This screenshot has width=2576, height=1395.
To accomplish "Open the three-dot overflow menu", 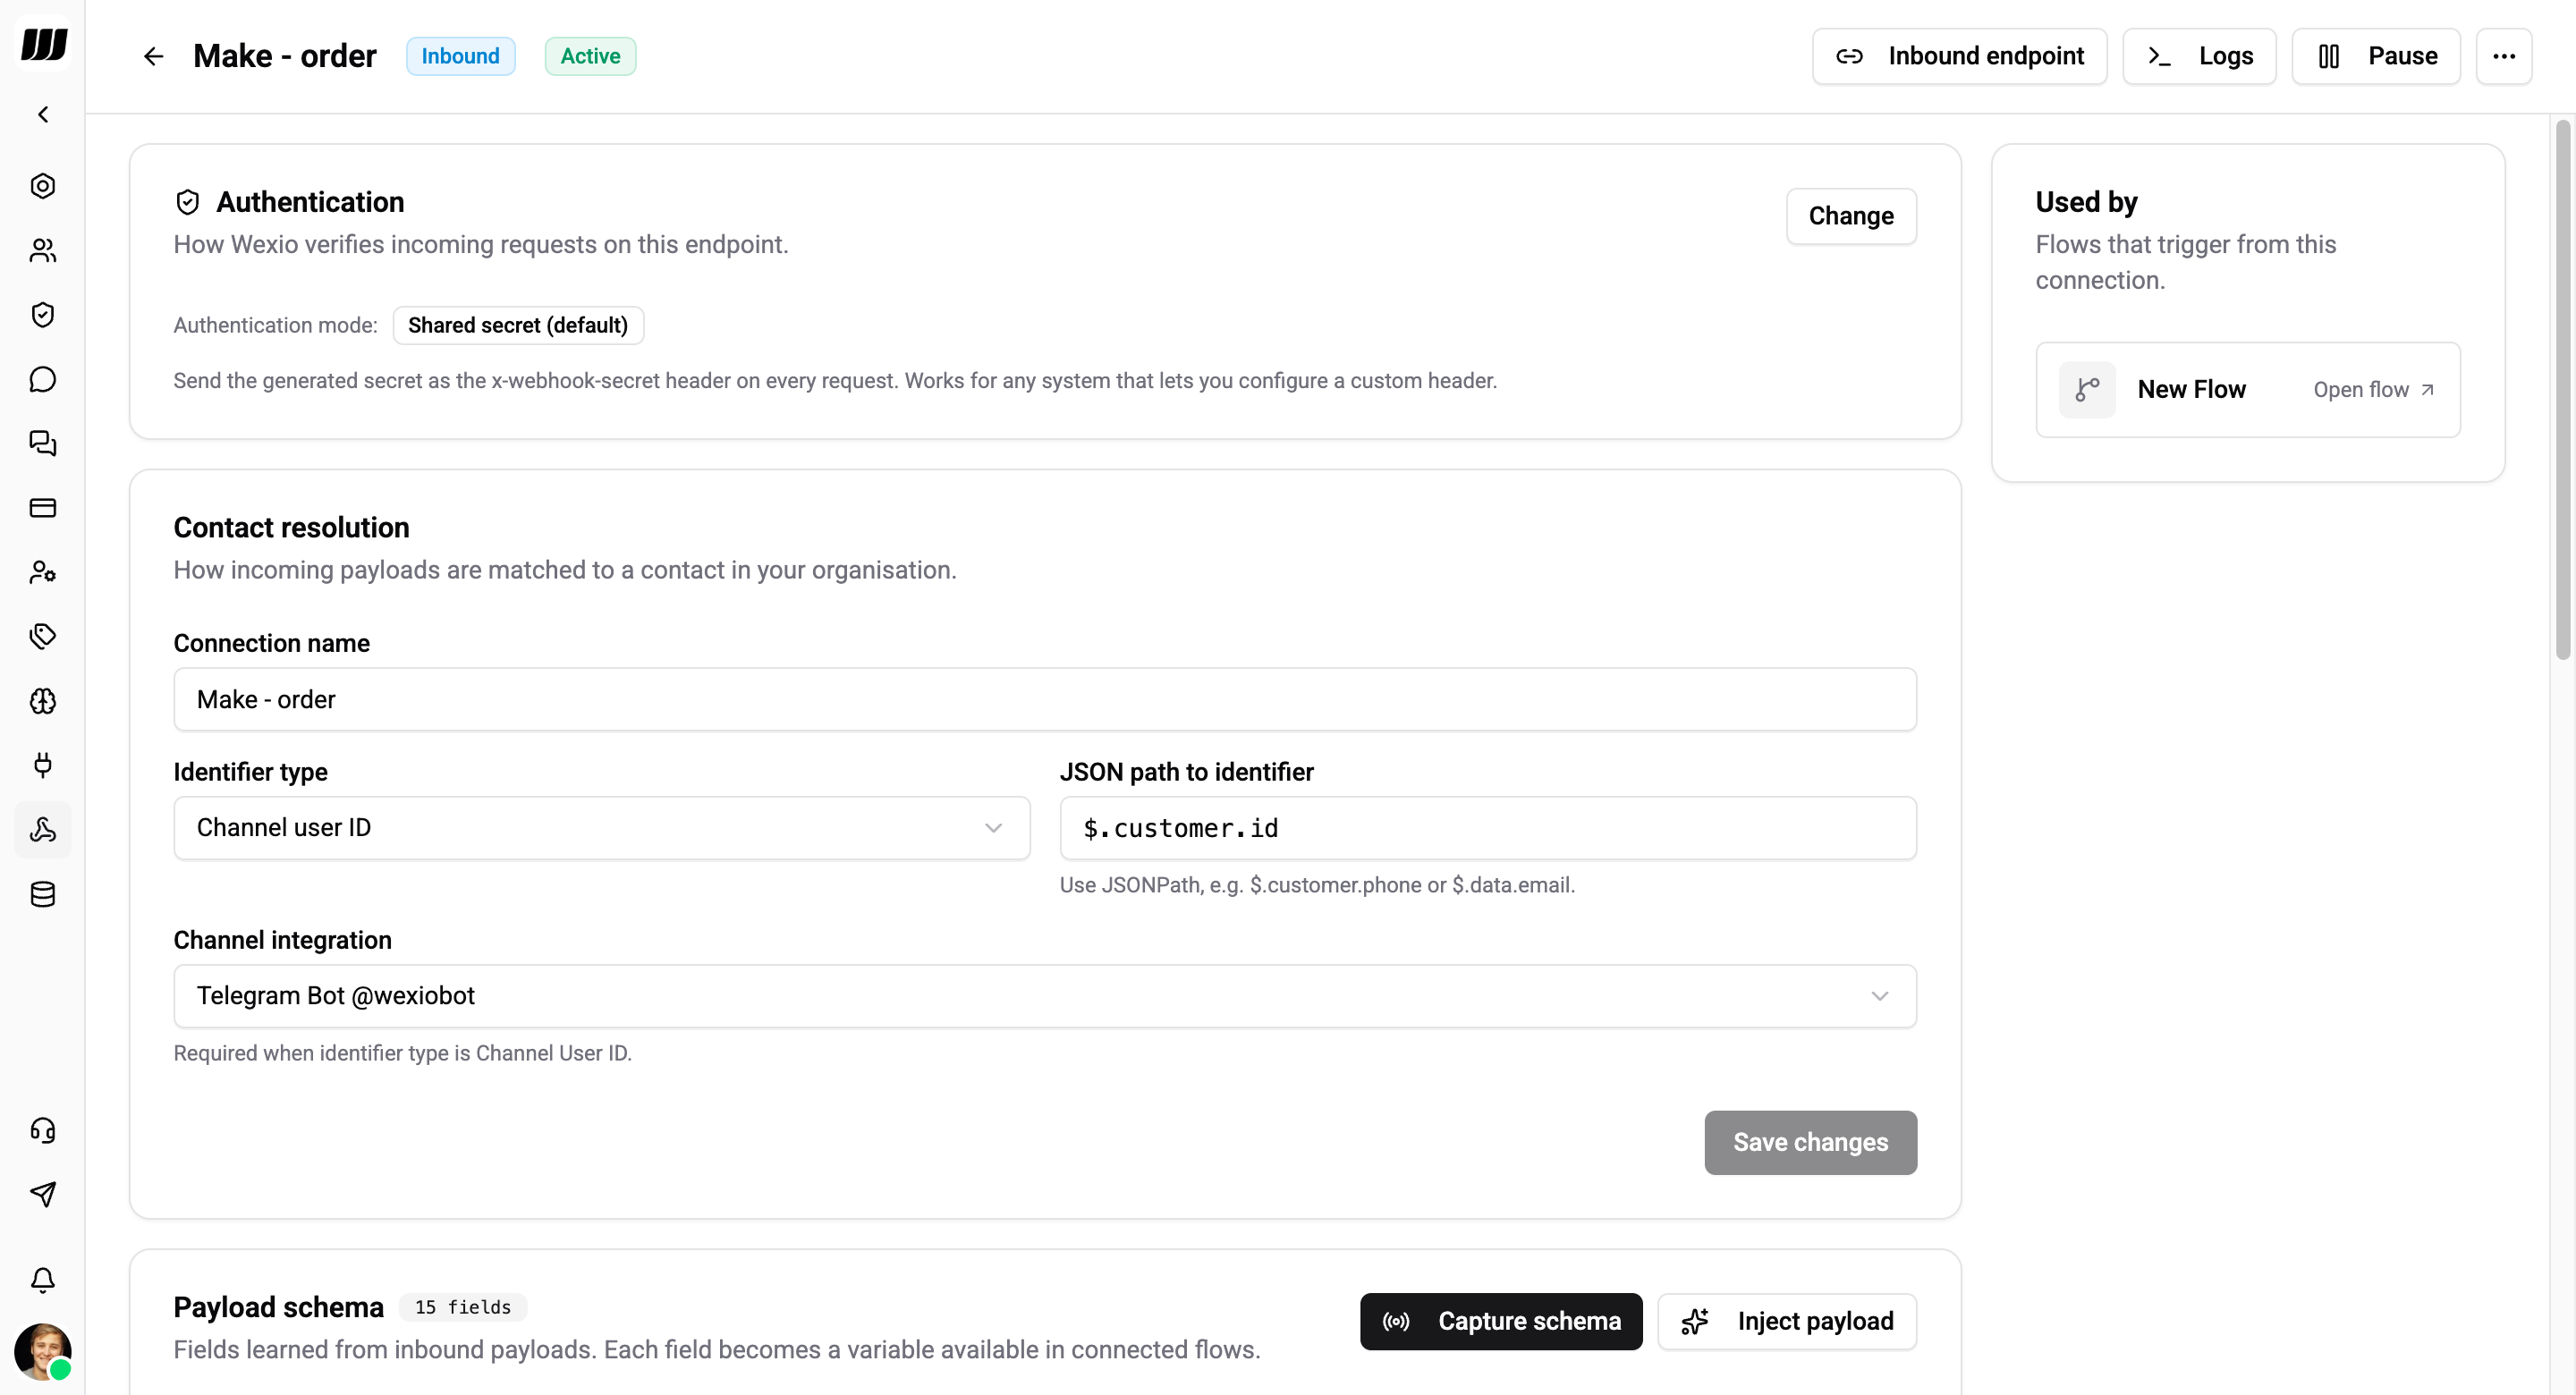I will point(2504,56).
